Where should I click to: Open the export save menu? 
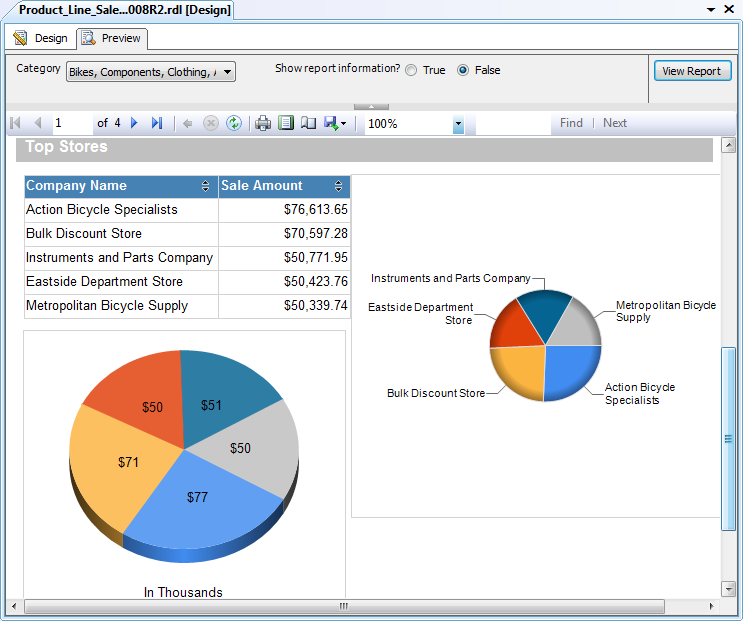[335, 123]
